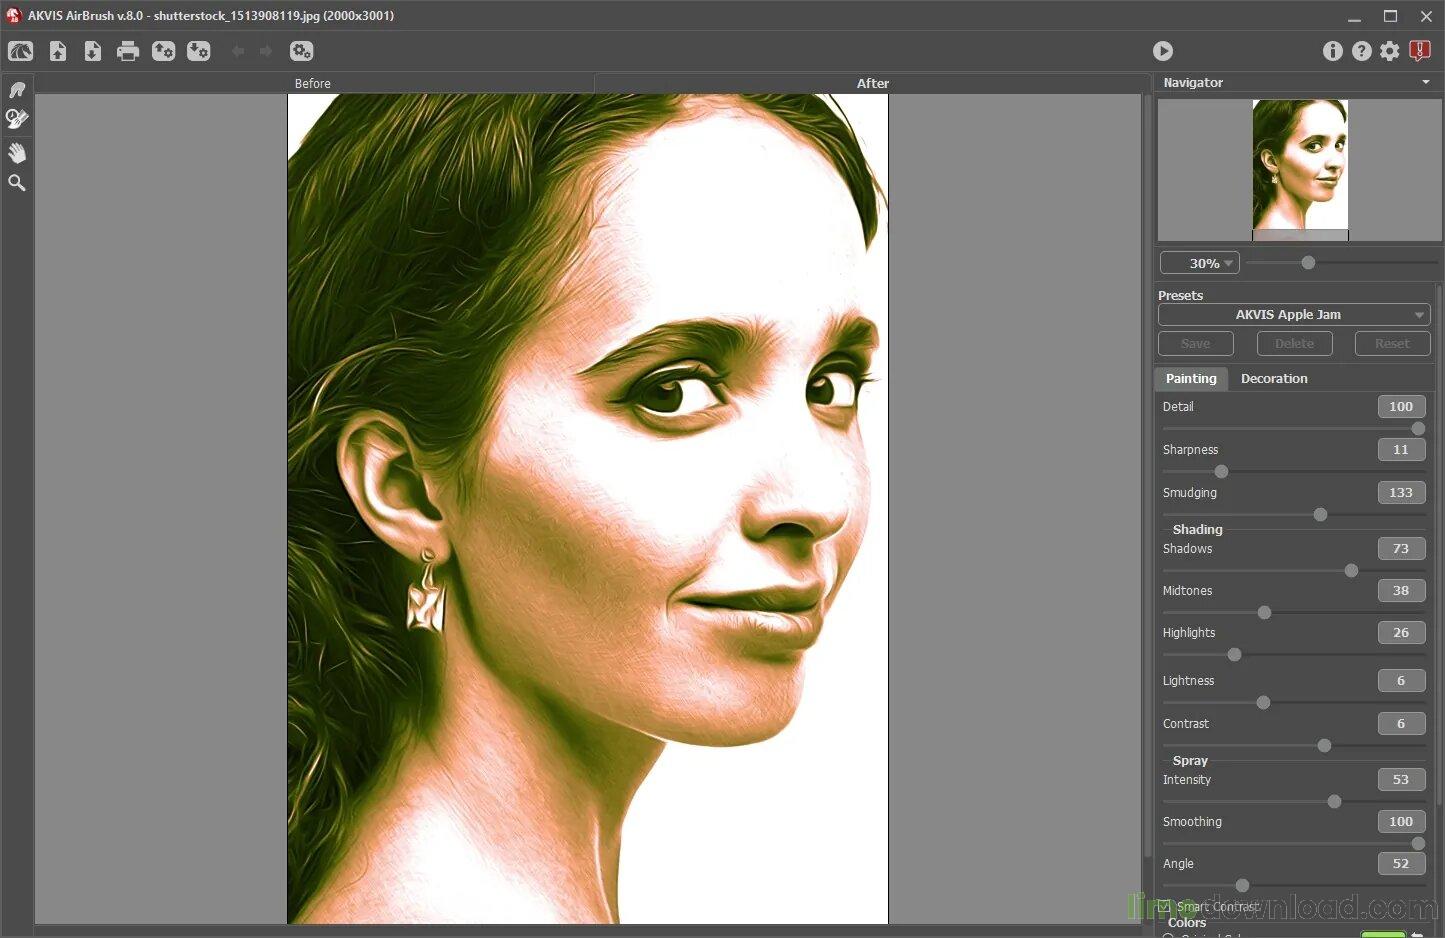Collapse the Navigator panel
Viewport: 1445px width, 938px height.
[1427, 82]
